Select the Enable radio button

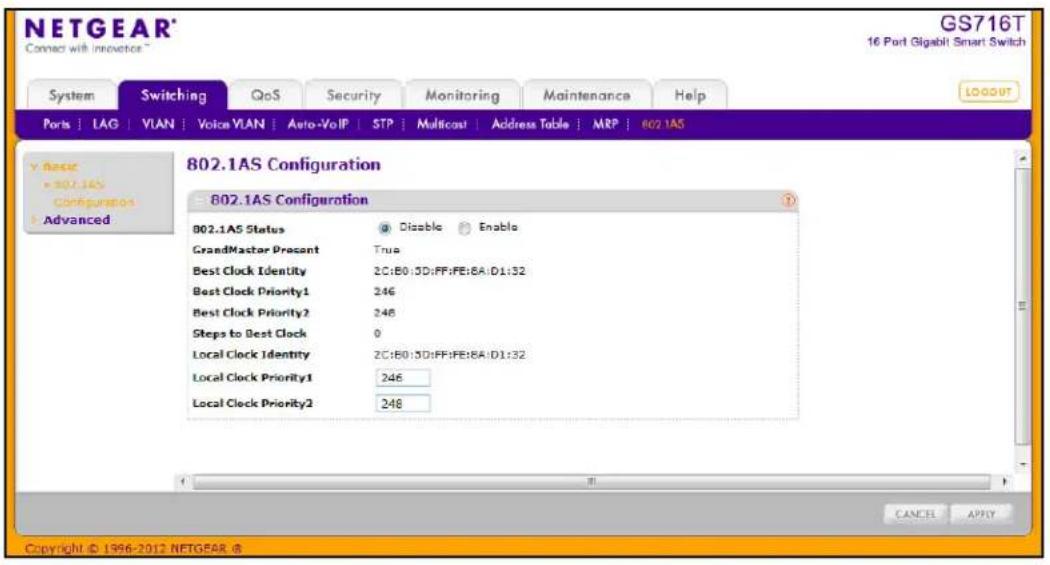pyautogui.click(x=464, y=228)
